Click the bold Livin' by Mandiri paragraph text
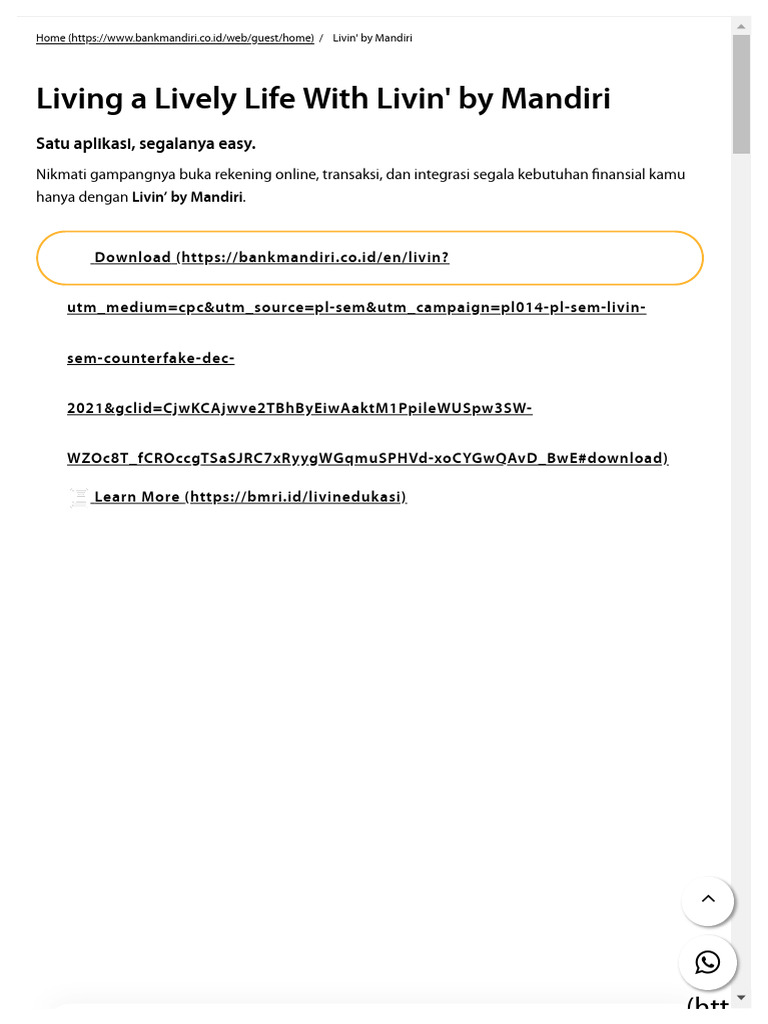 (187, 197)
